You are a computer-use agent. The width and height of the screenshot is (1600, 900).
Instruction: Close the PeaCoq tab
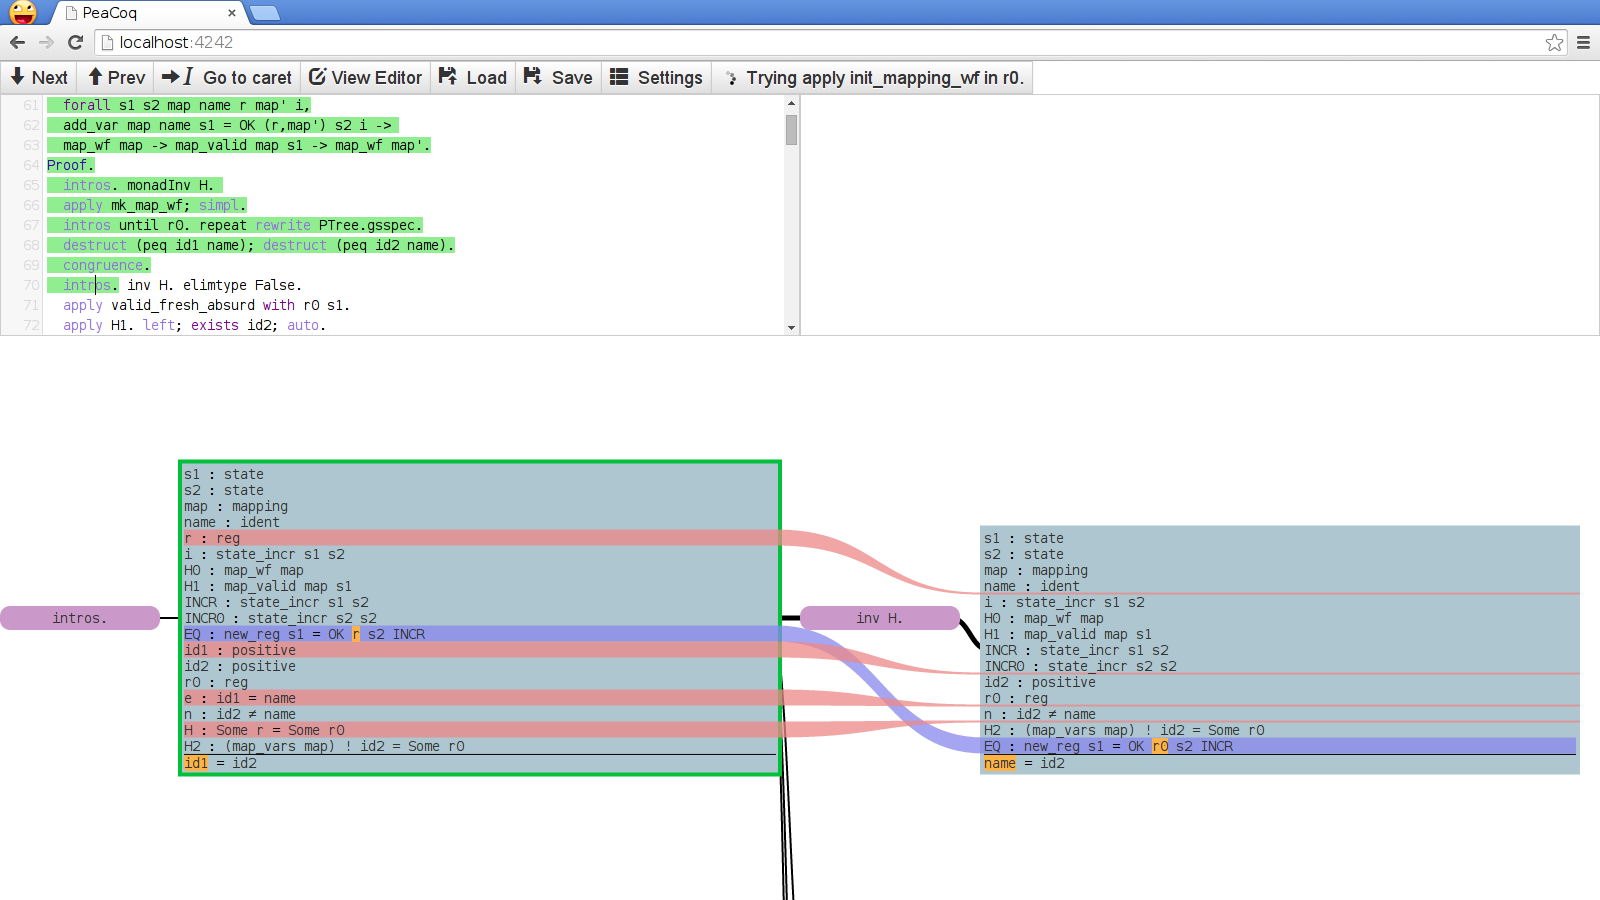[x=232, y=13]
